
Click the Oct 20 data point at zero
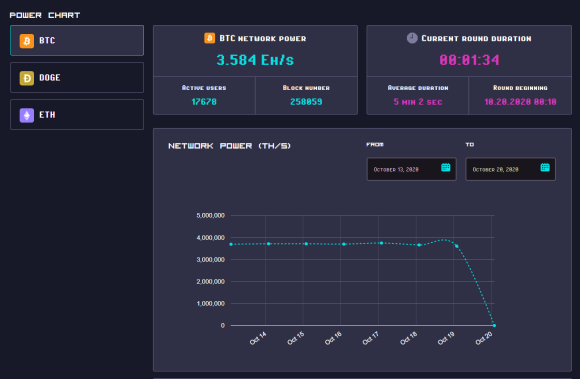point(494,325)
